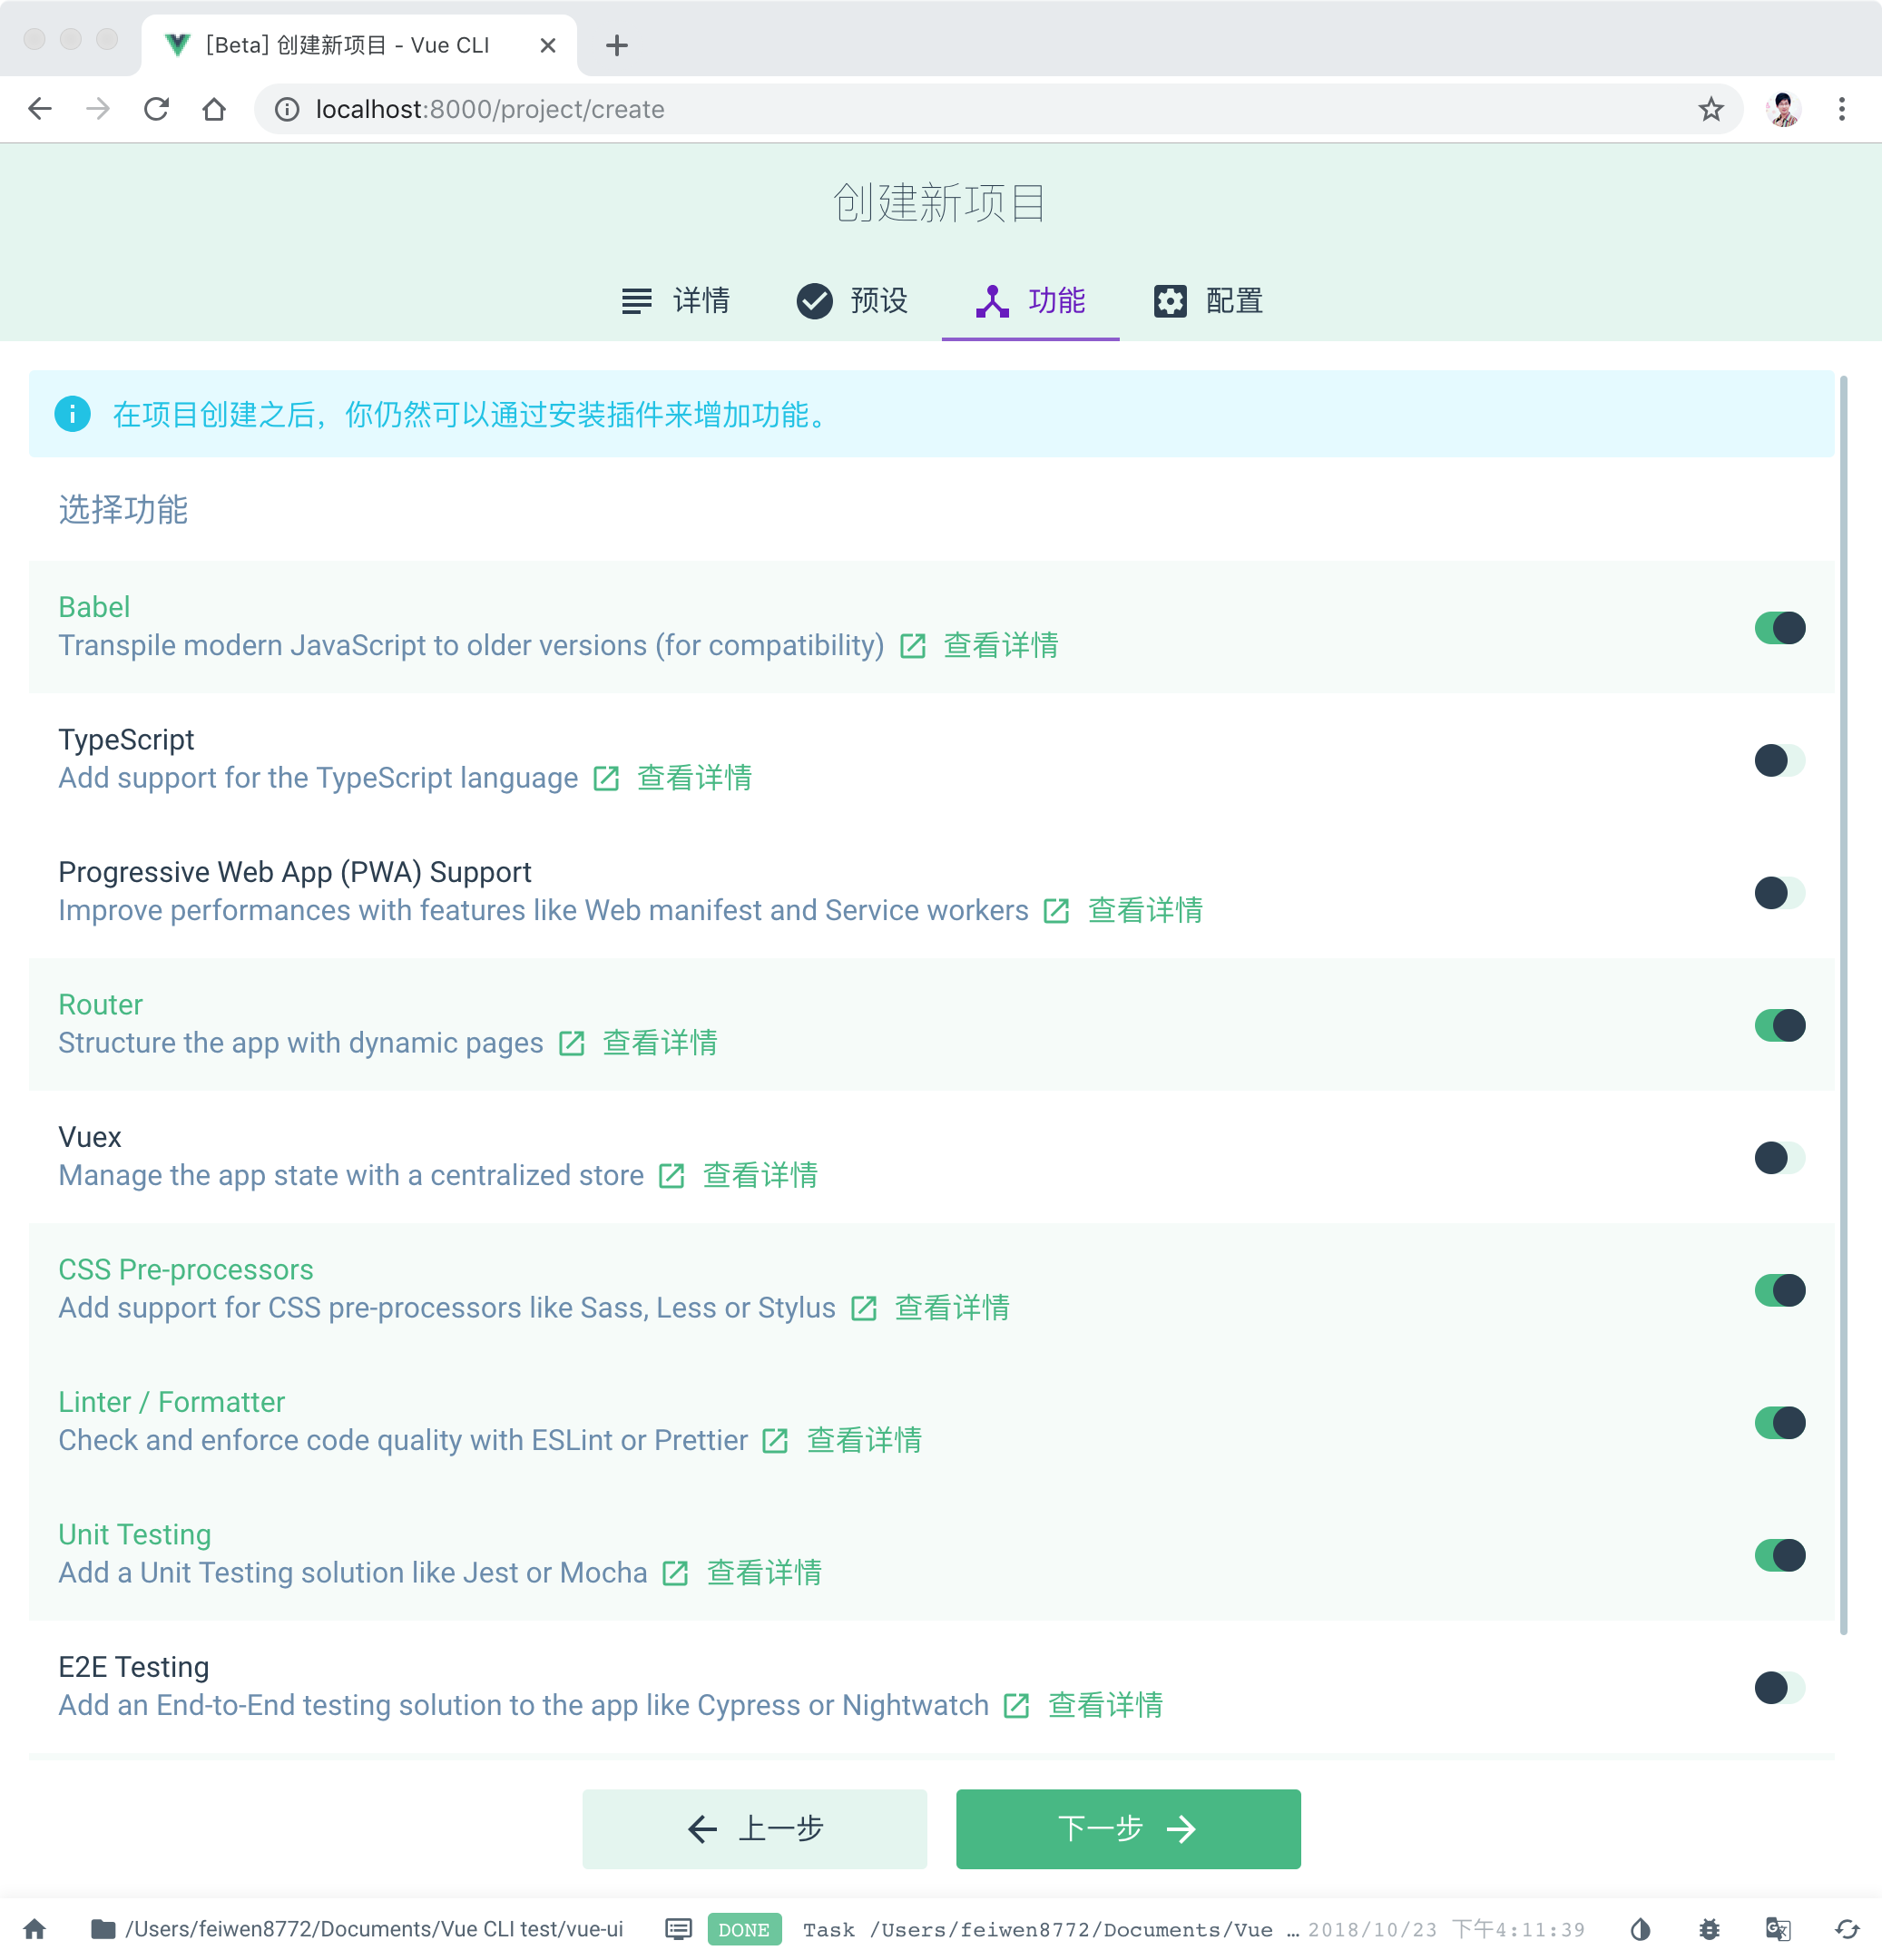Image resolution: width=1882 pixels, height=1960 pixels.
Task: Open 查看详情 link for Unit Testing
Action: [764, 1573]
